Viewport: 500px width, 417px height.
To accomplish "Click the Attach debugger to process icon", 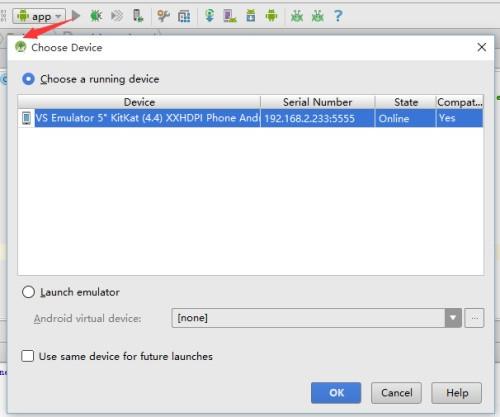I will coord(138,16).
